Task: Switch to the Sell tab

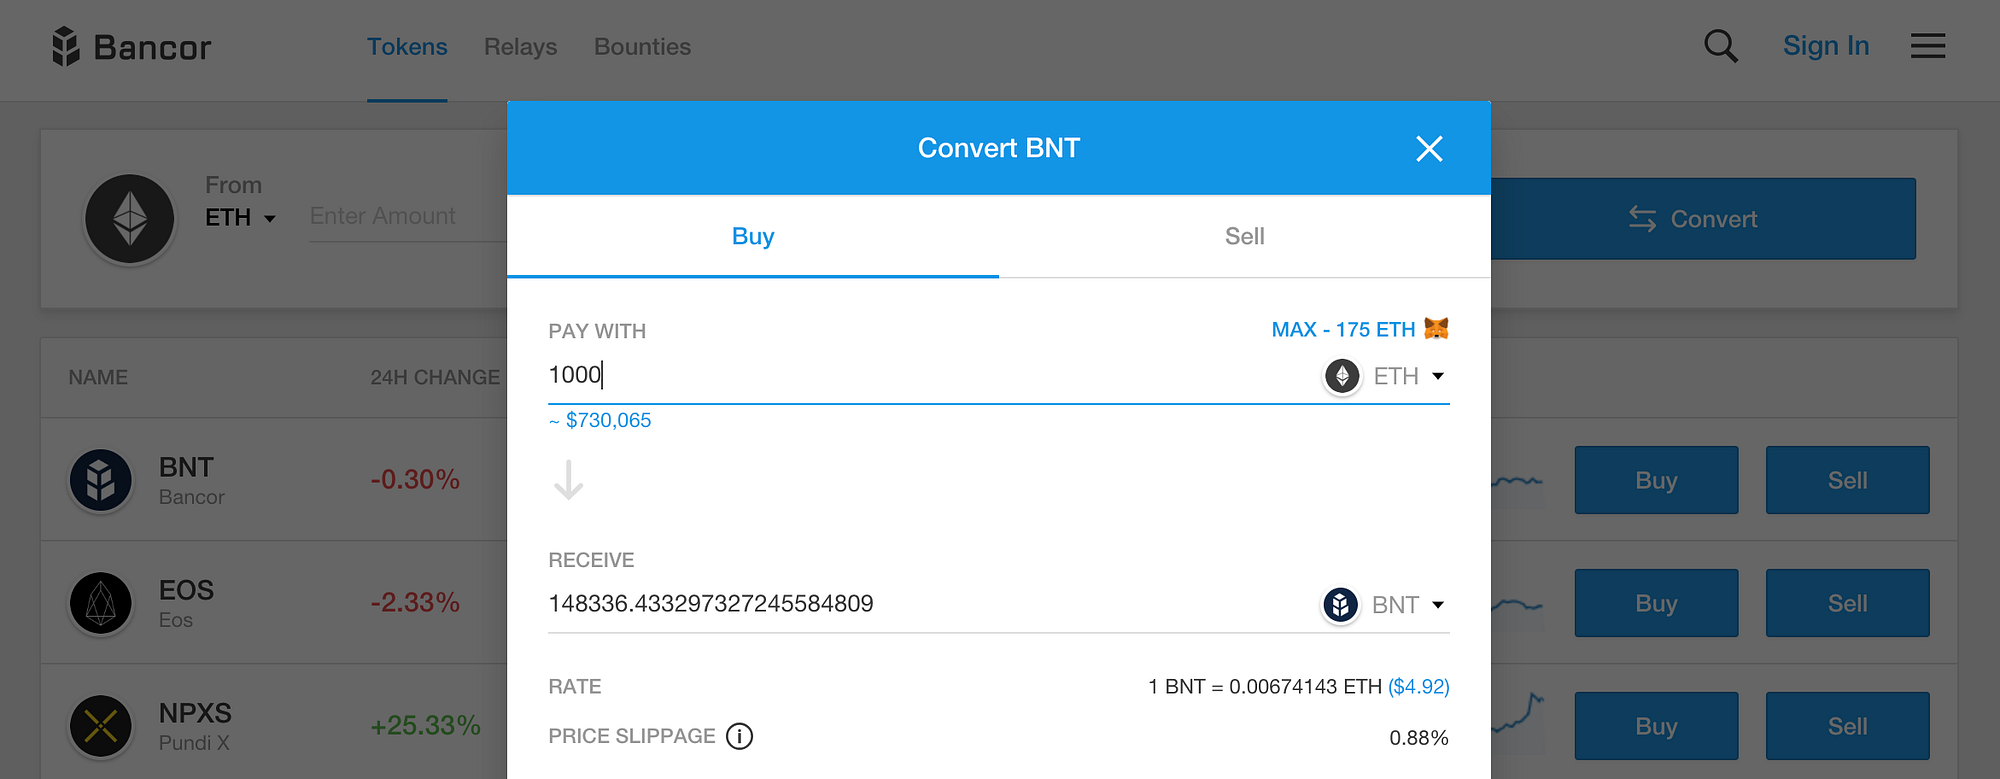Action: coord(1244,237)
